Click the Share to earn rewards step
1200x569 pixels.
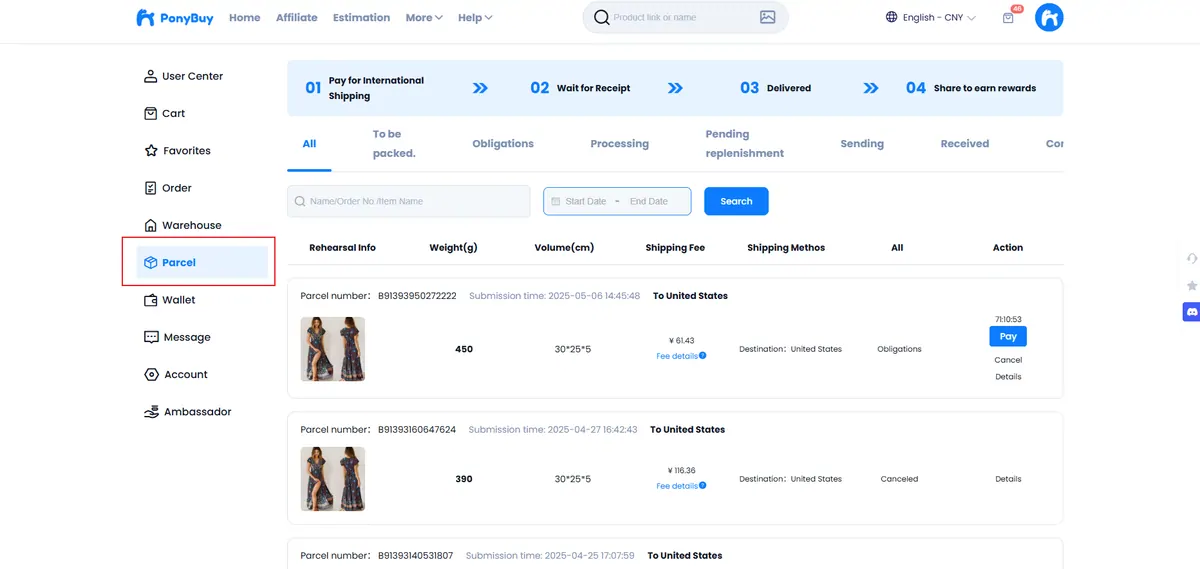pos(970,88)
